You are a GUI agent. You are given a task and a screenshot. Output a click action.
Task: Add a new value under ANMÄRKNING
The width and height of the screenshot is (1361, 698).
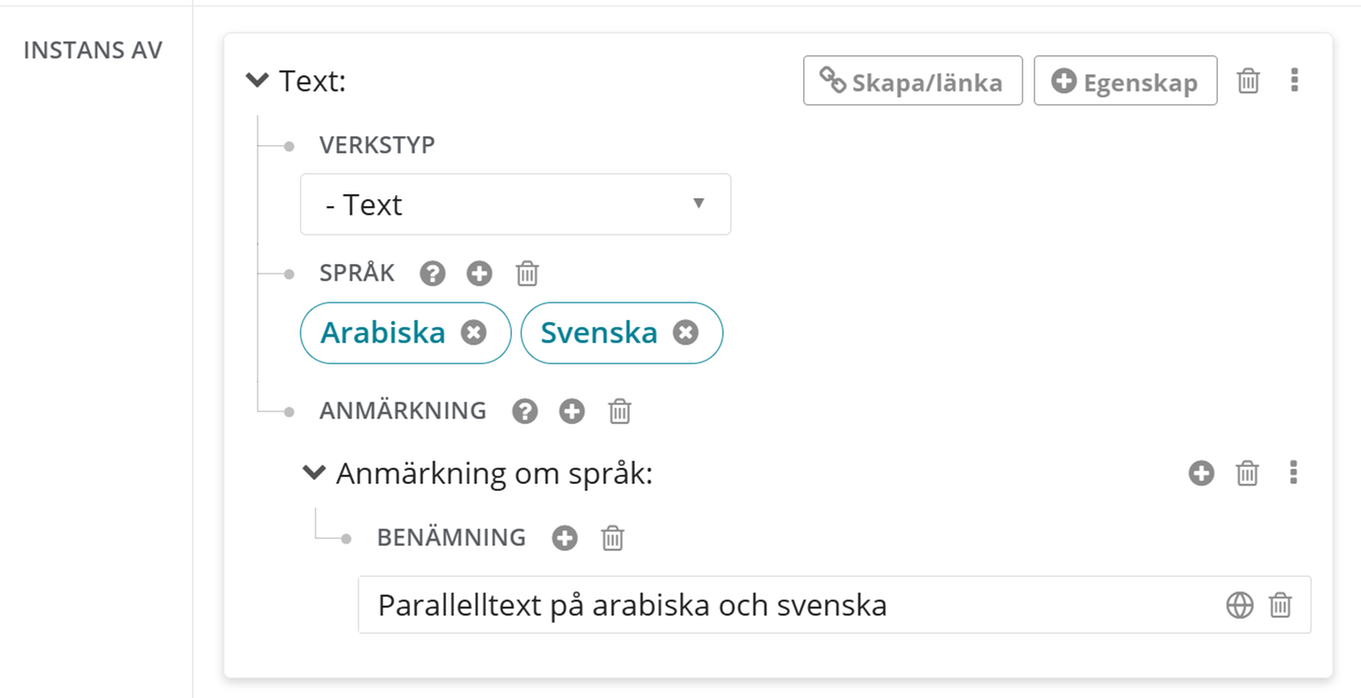click(571, 411)
